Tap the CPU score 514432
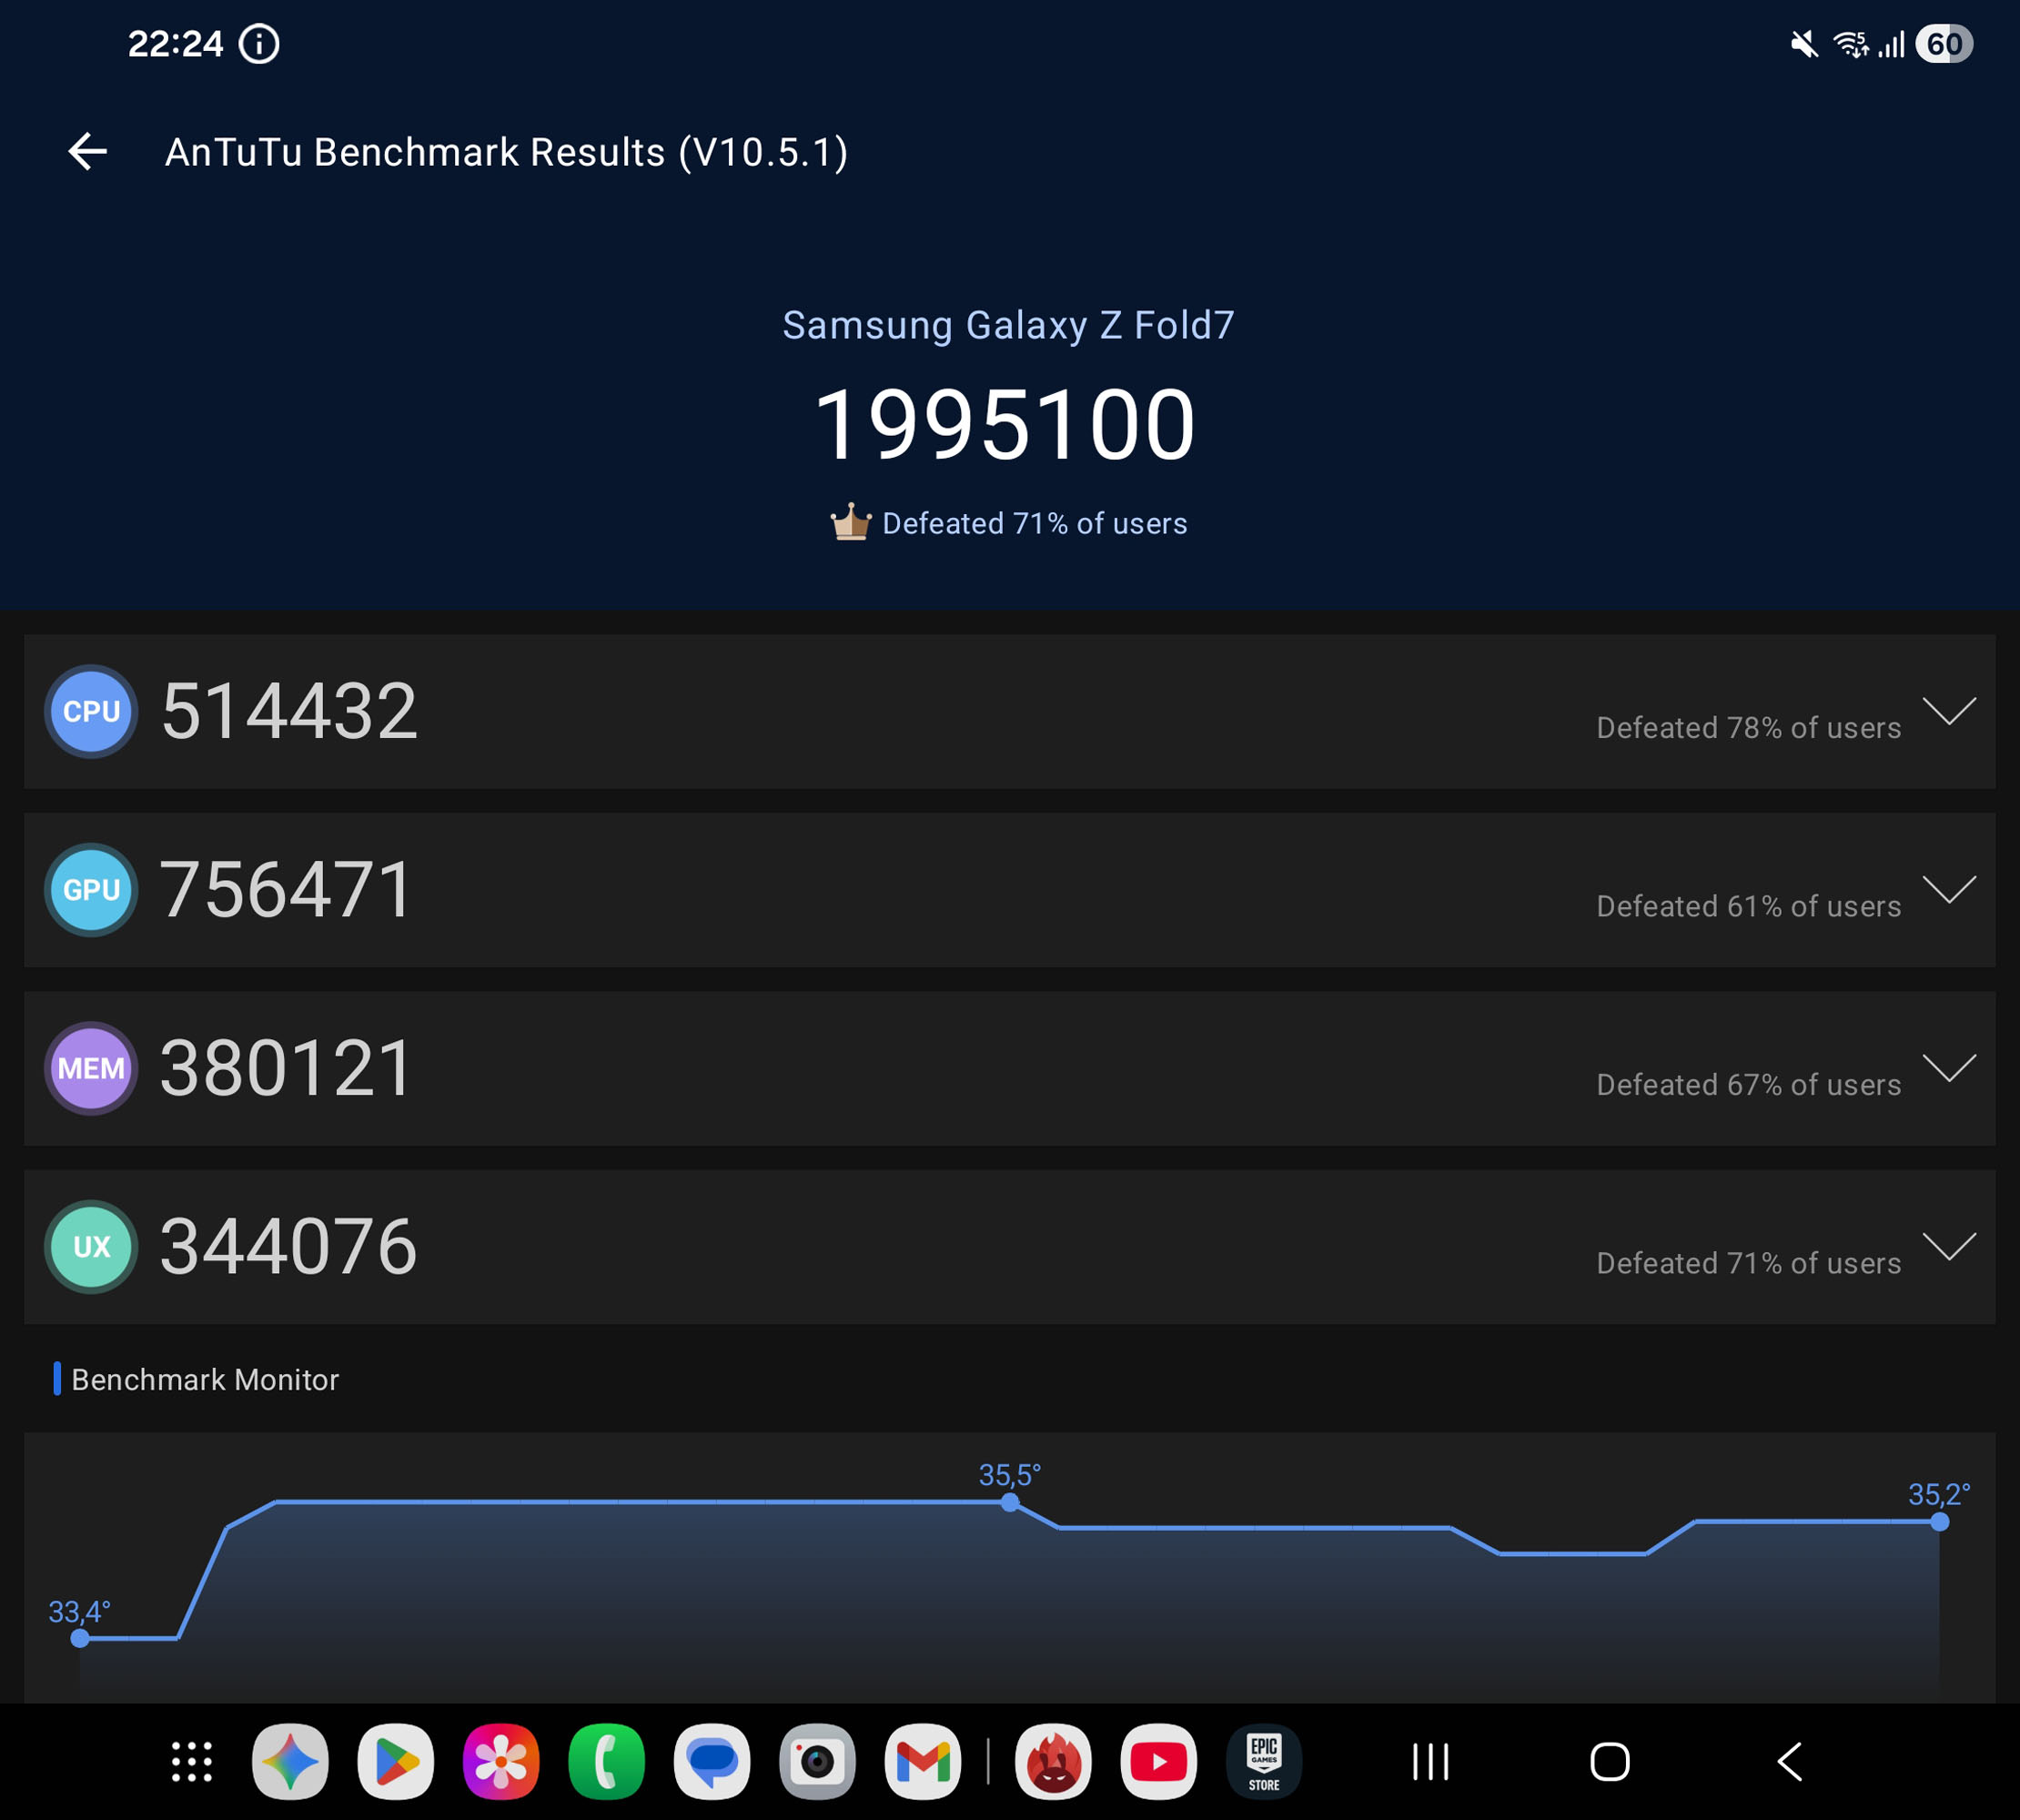Image resolution: width=2020 pixels, height=1820 pixels. click(289, 711)
